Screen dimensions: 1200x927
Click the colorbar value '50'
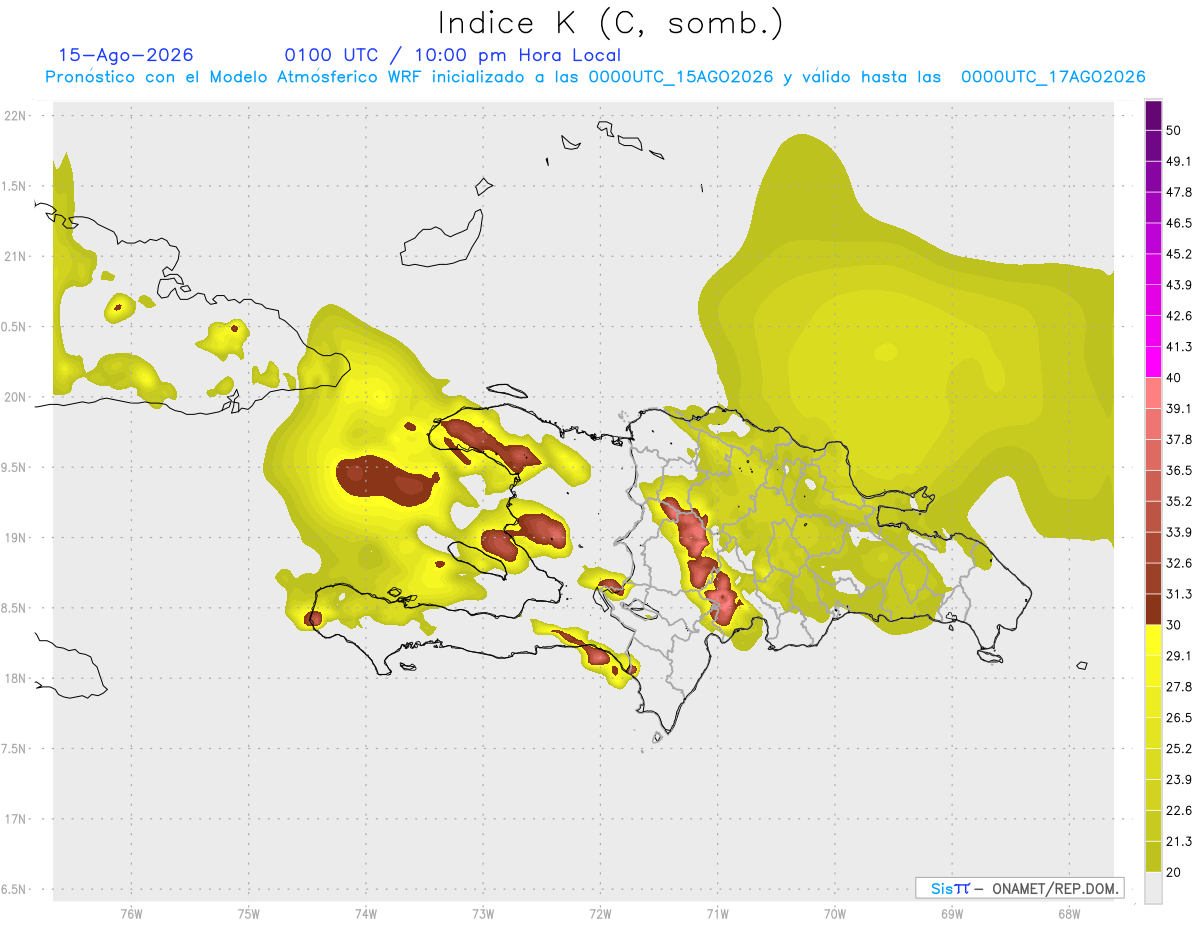[1174, 130]
